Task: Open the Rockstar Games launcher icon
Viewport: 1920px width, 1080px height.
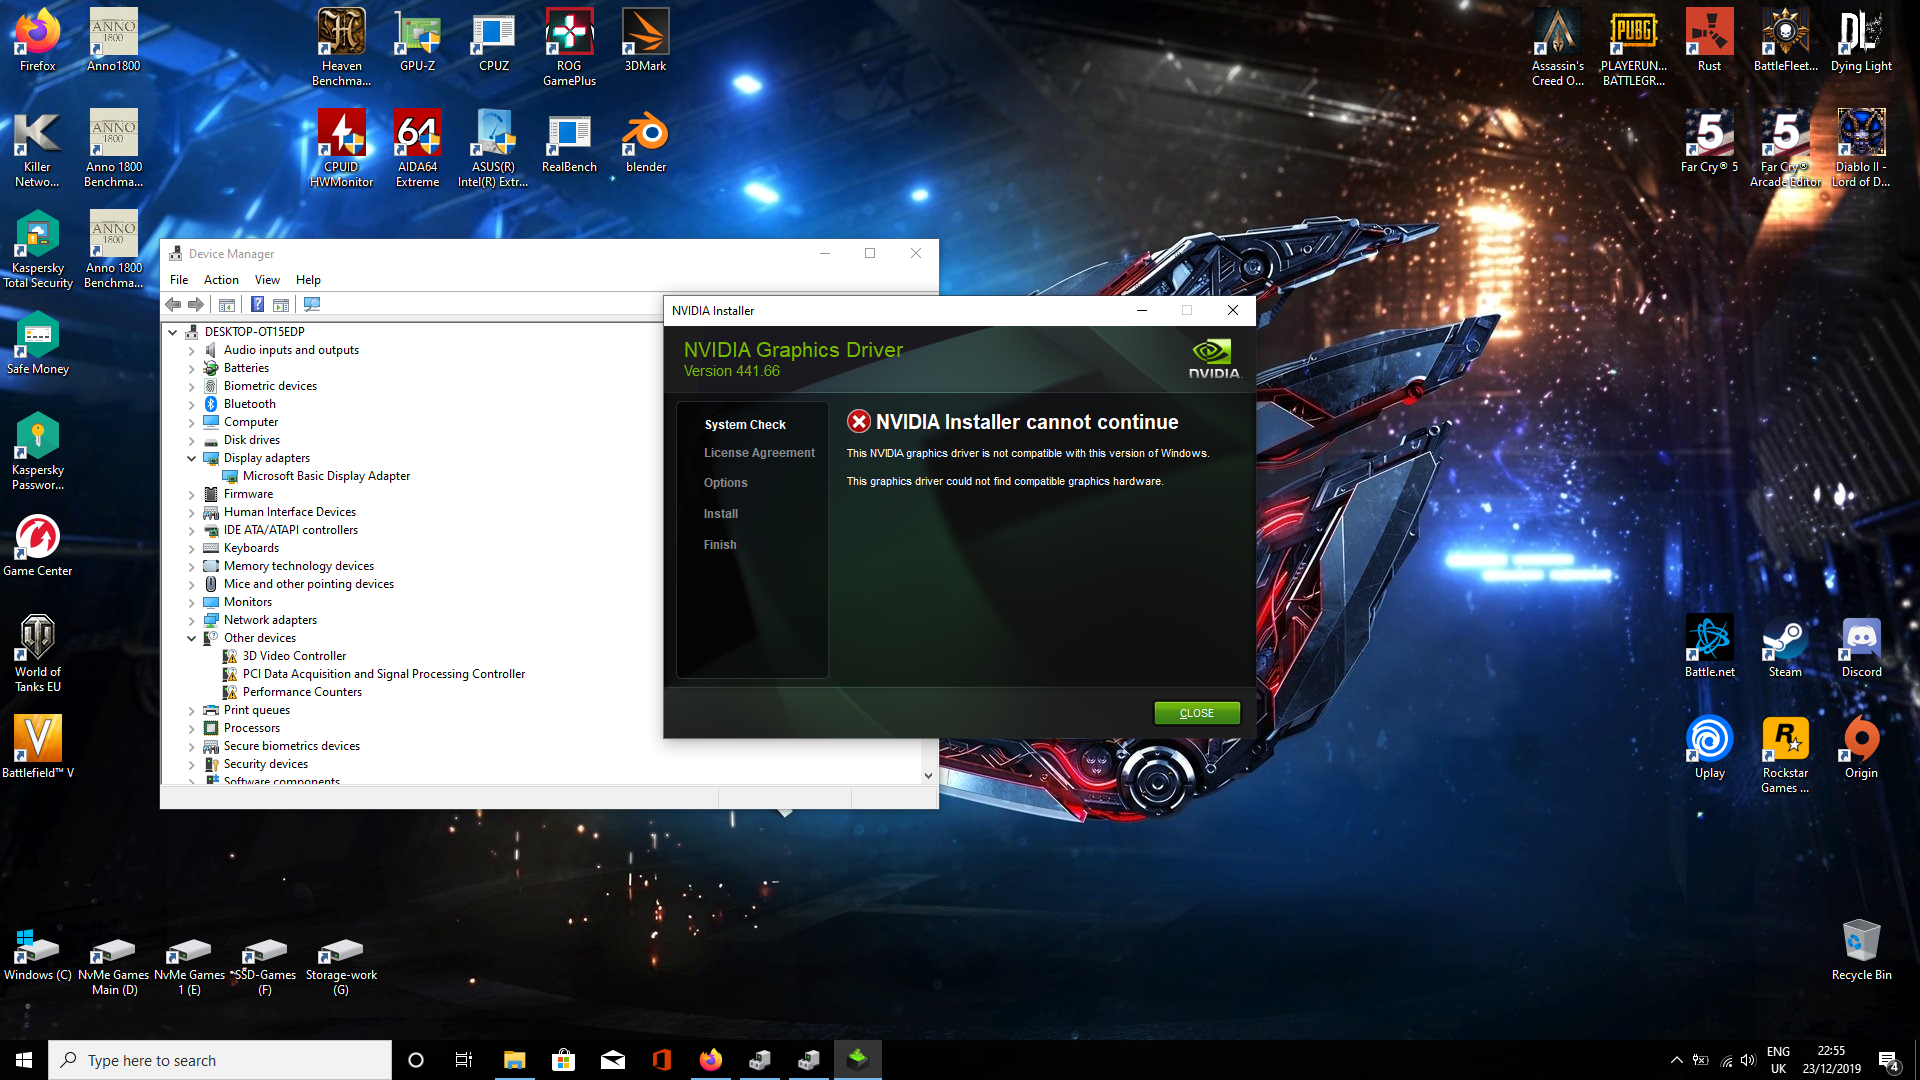Action: pos(1785,754)
